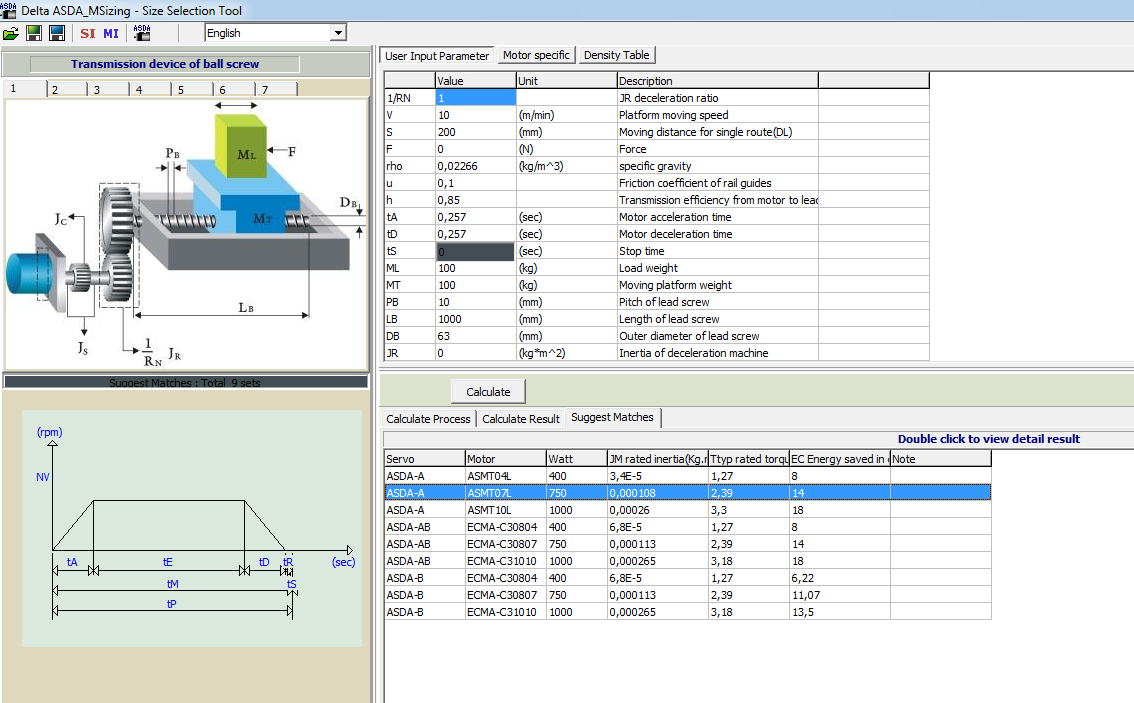Screen dimensions: 1134x703
Task: Click the Value column header
Action: point(476,80)
